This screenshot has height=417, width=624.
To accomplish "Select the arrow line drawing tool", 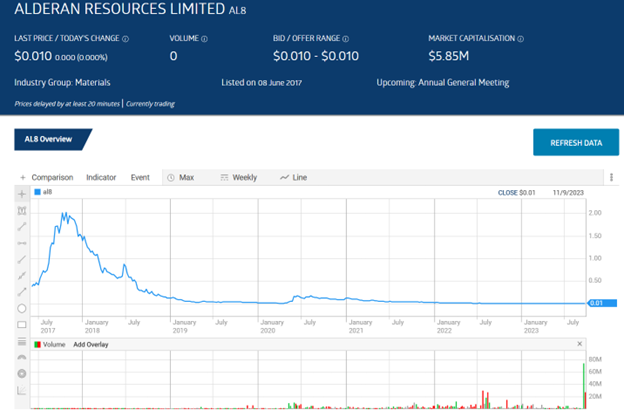I will click(22, 292).
